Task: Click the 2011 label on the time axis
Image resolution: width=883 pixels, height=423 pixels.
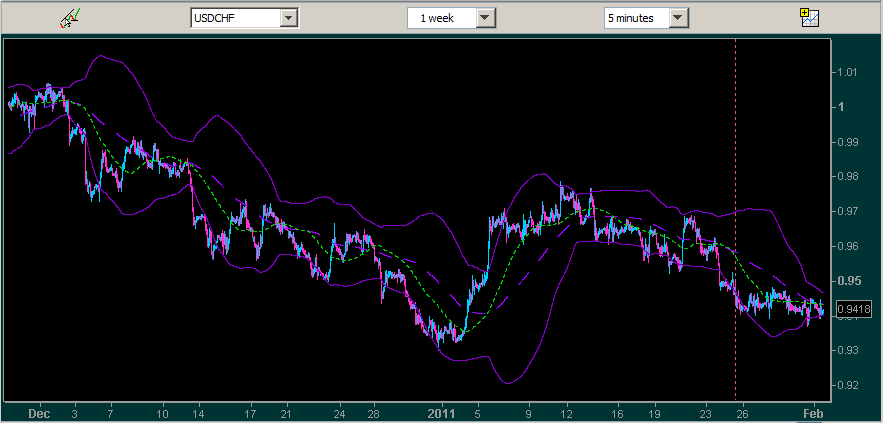Action: 441,412
